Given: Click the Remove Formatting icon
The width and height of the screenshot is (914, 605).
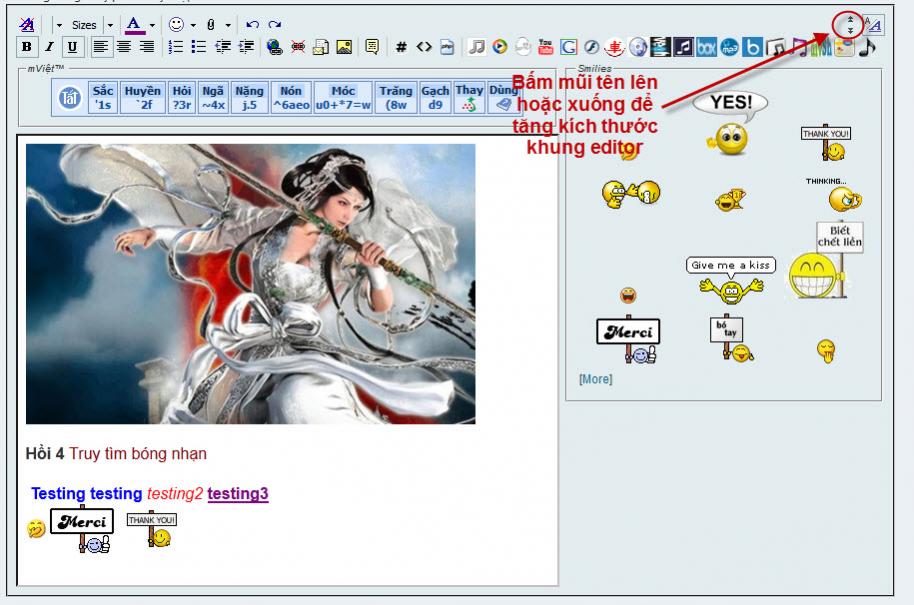Looking at the screenshot, I should [27, 24].
